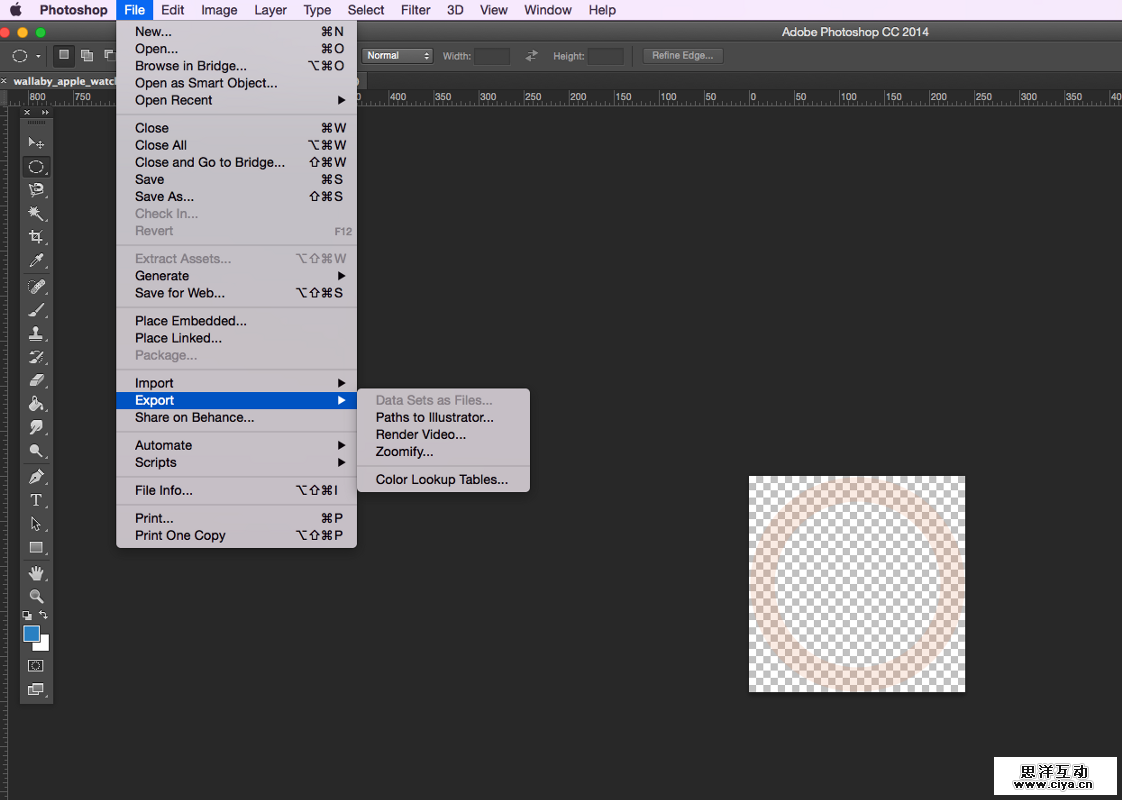Click the blue foreground color swatch
The image size is (1122, 800).
pos(32,634)
